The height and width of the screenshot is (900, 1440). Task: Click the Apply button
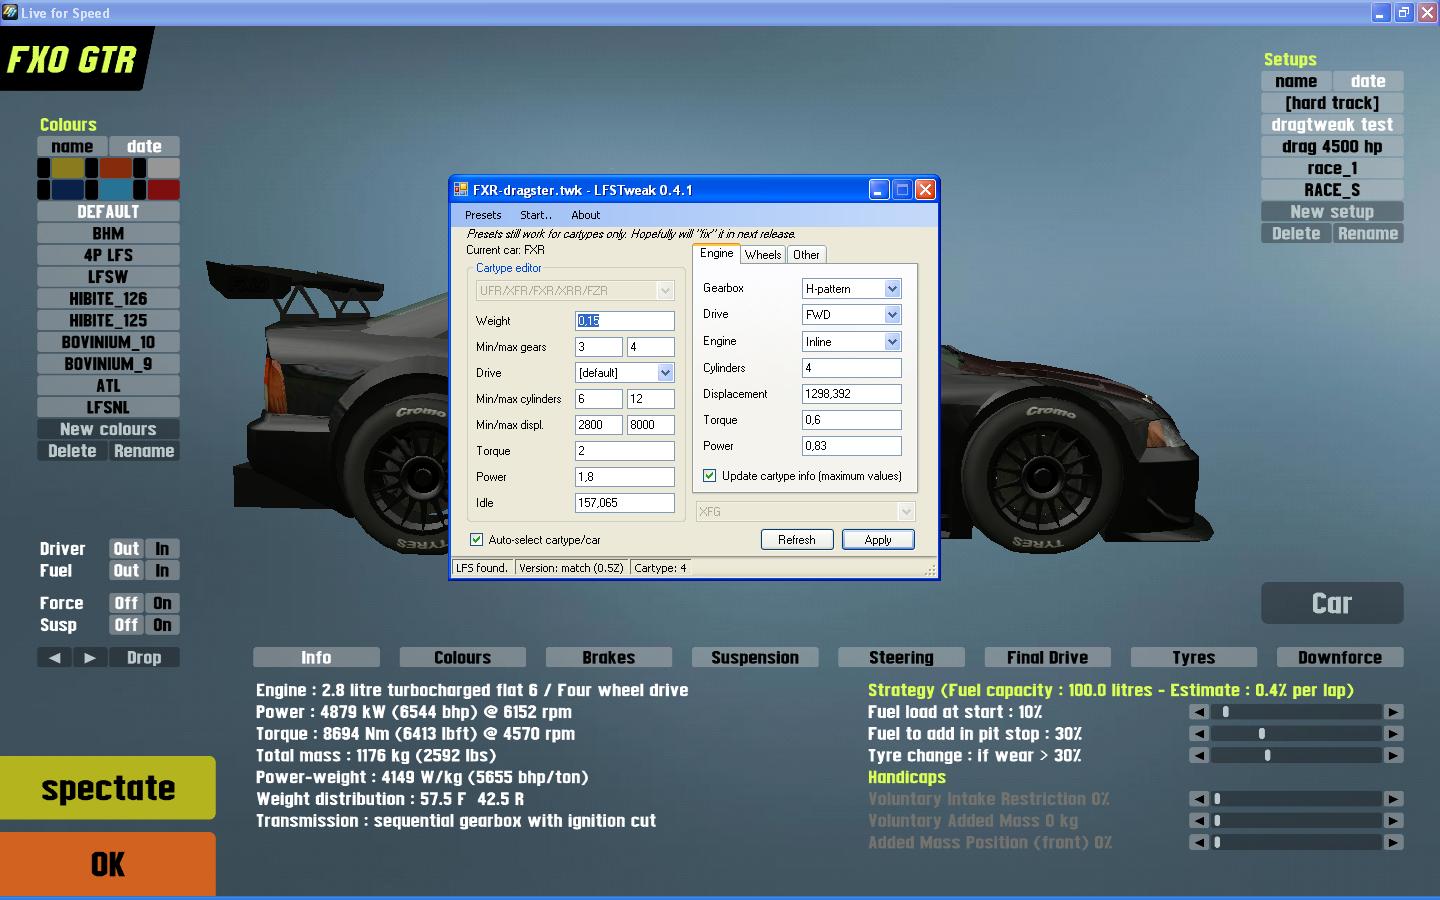(x=878, y=540)
